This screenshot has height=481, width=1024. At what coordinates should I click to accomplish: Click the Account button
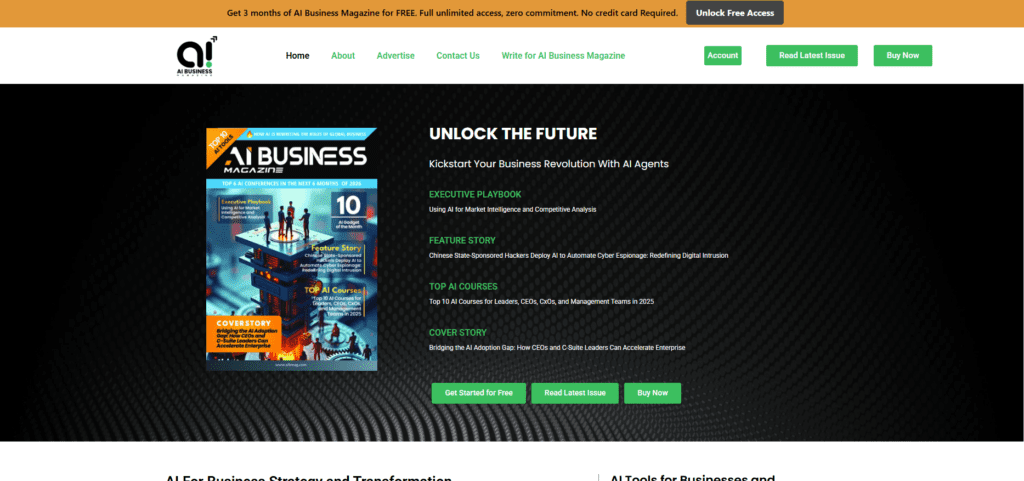723,55
